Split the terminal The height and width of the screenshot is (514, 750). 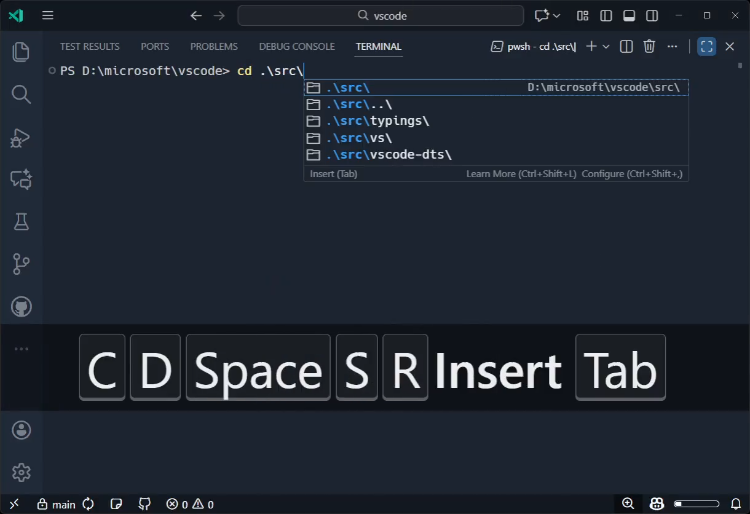[626, 46]
